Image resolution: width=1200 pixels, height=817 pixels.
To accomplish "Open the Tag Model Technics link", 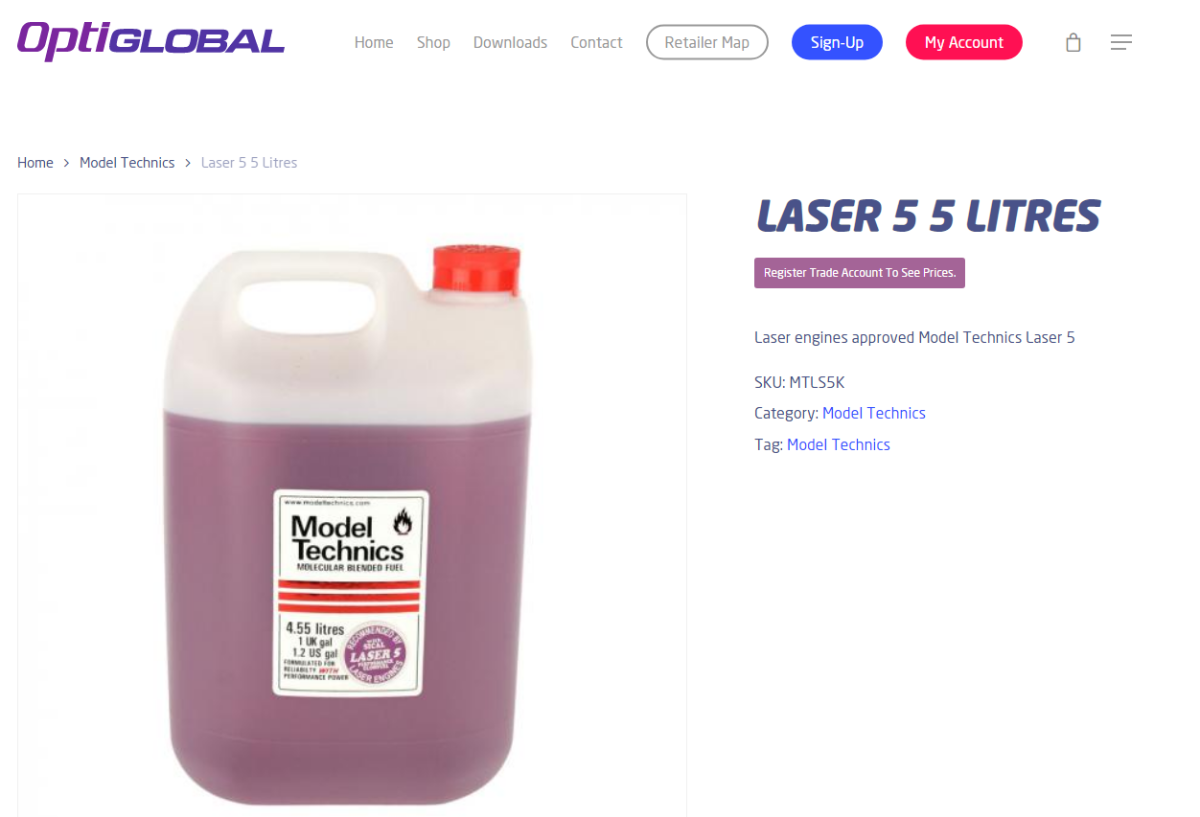I will (838, 444).
